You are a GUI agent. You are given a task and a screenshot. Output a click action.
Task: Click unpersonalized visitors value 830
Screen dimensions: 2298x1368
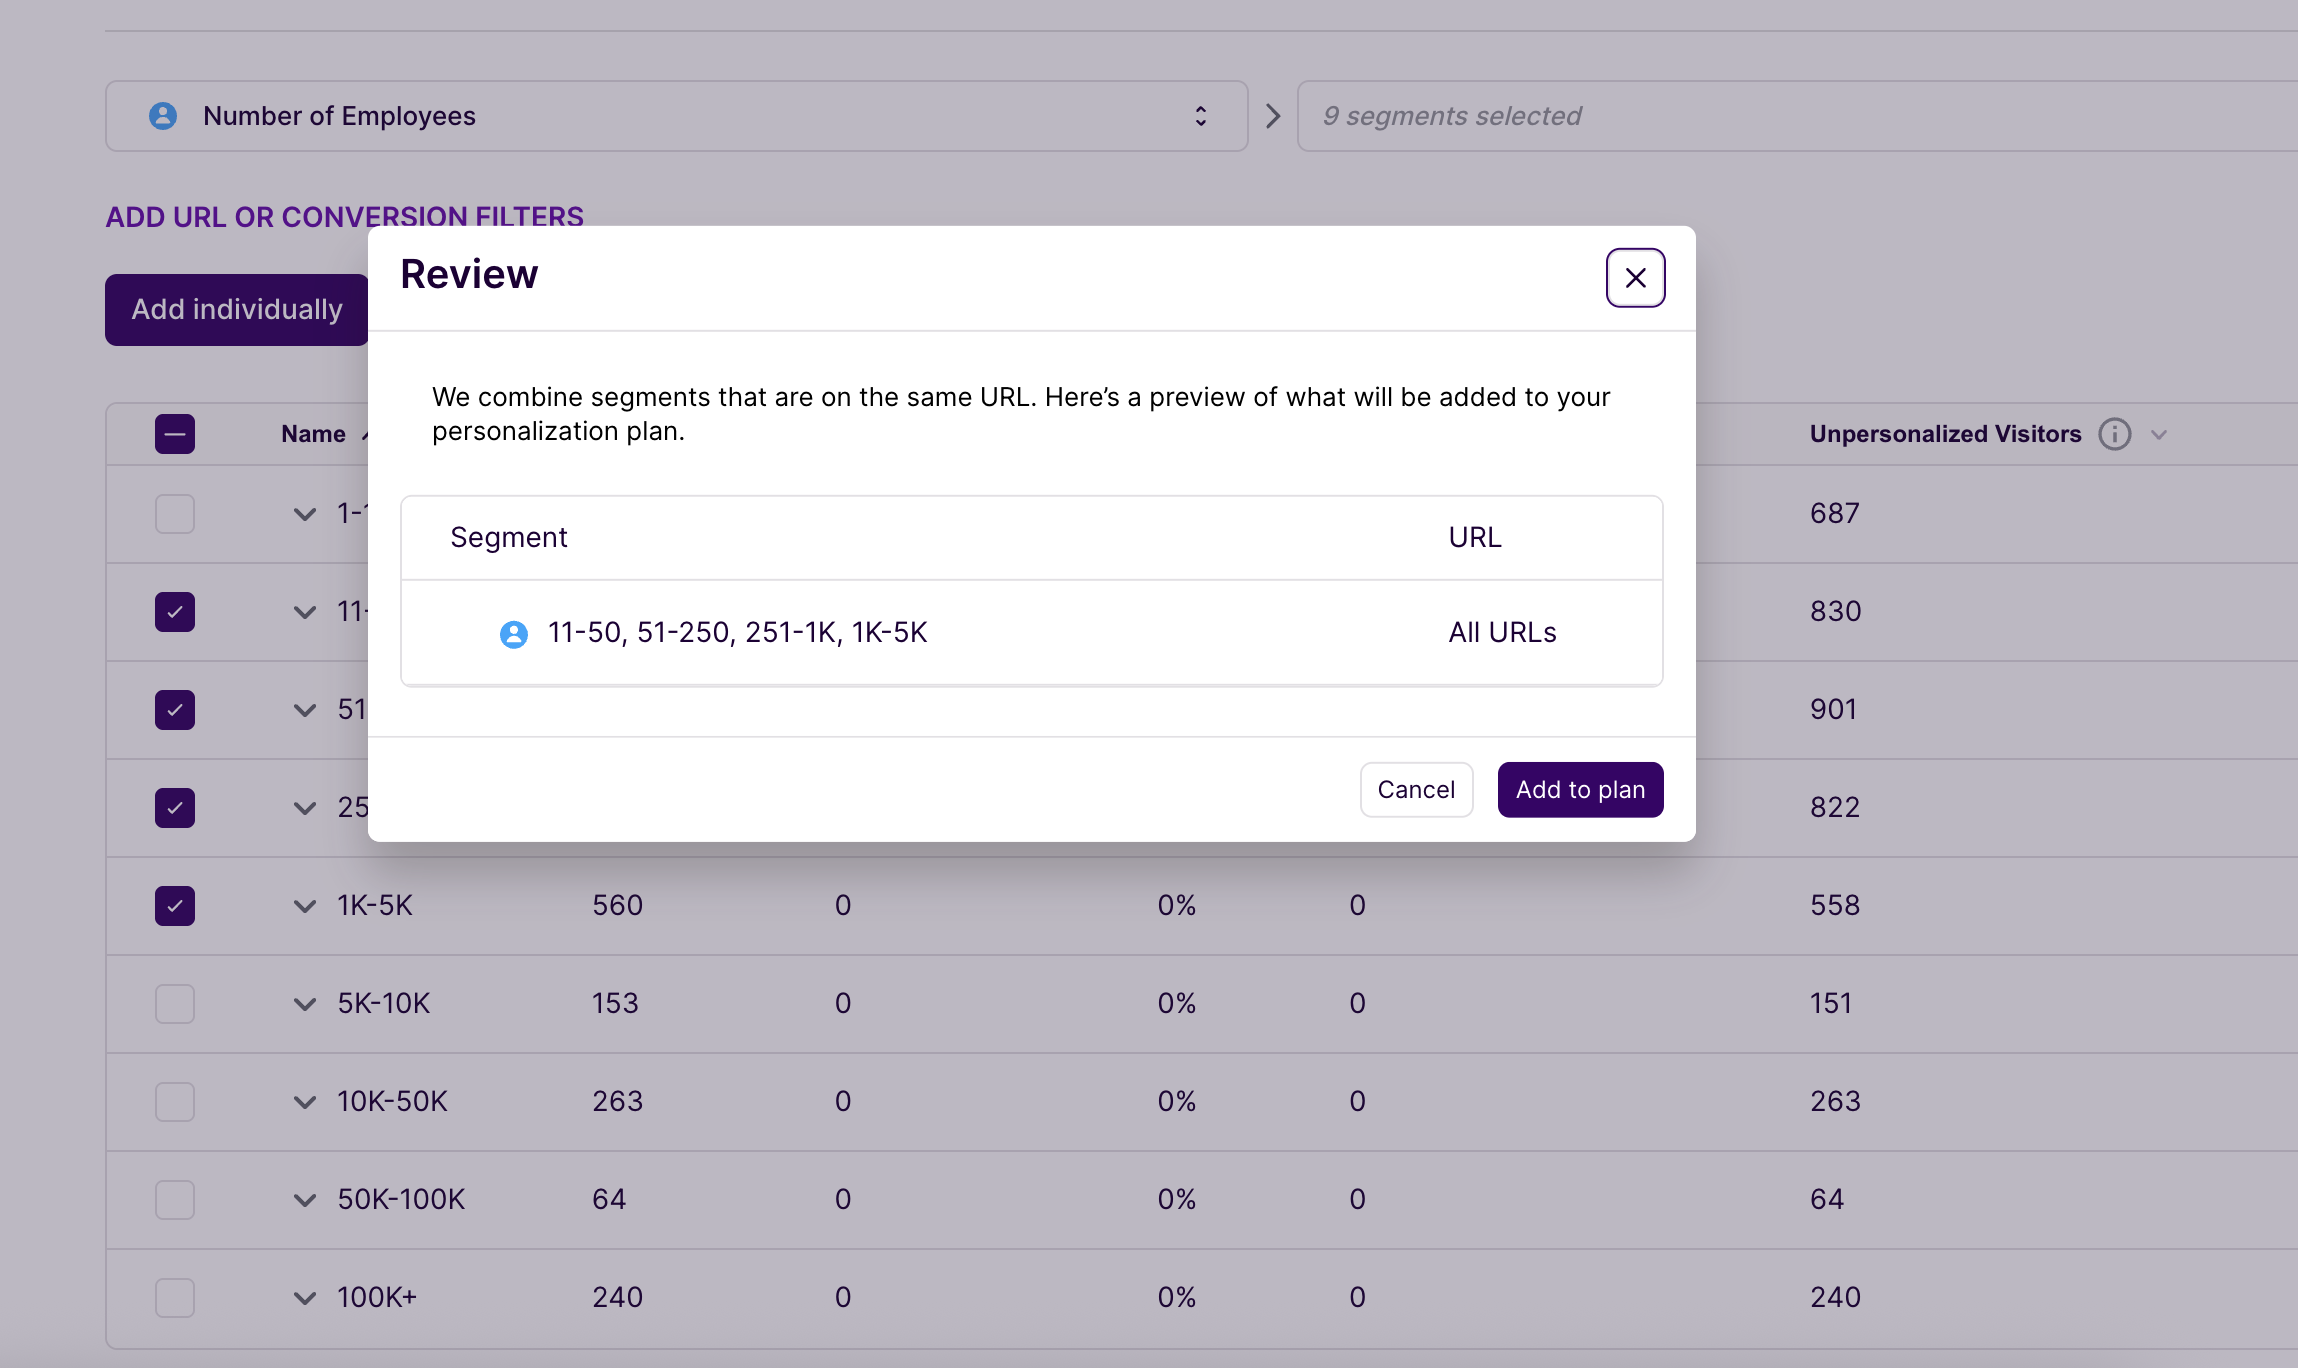click(1835, 612)
